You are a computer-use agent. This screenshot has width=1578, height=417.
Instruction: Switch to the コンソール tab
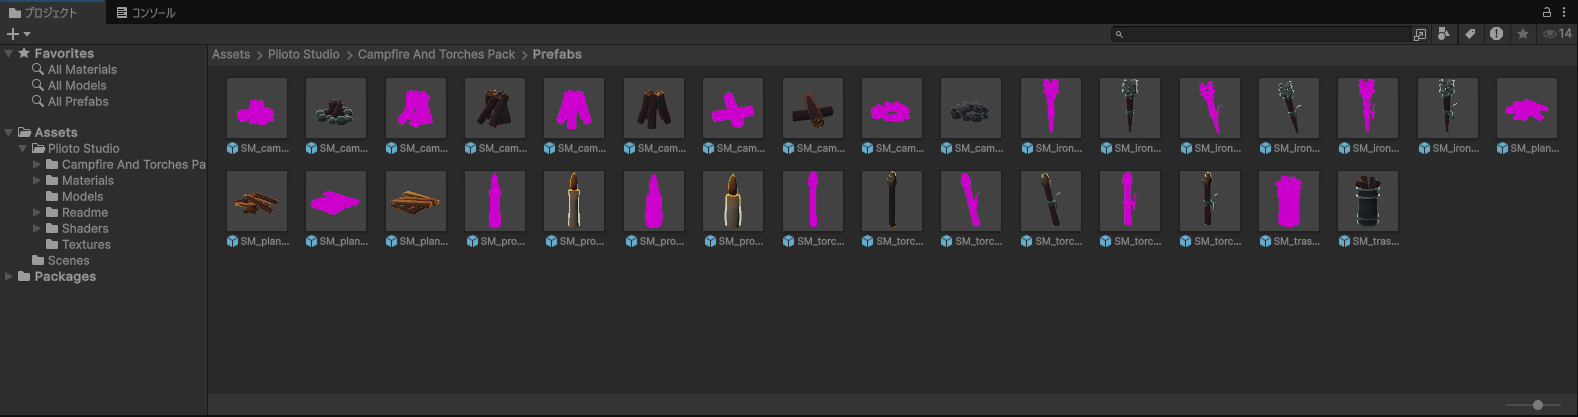point(145,12)
